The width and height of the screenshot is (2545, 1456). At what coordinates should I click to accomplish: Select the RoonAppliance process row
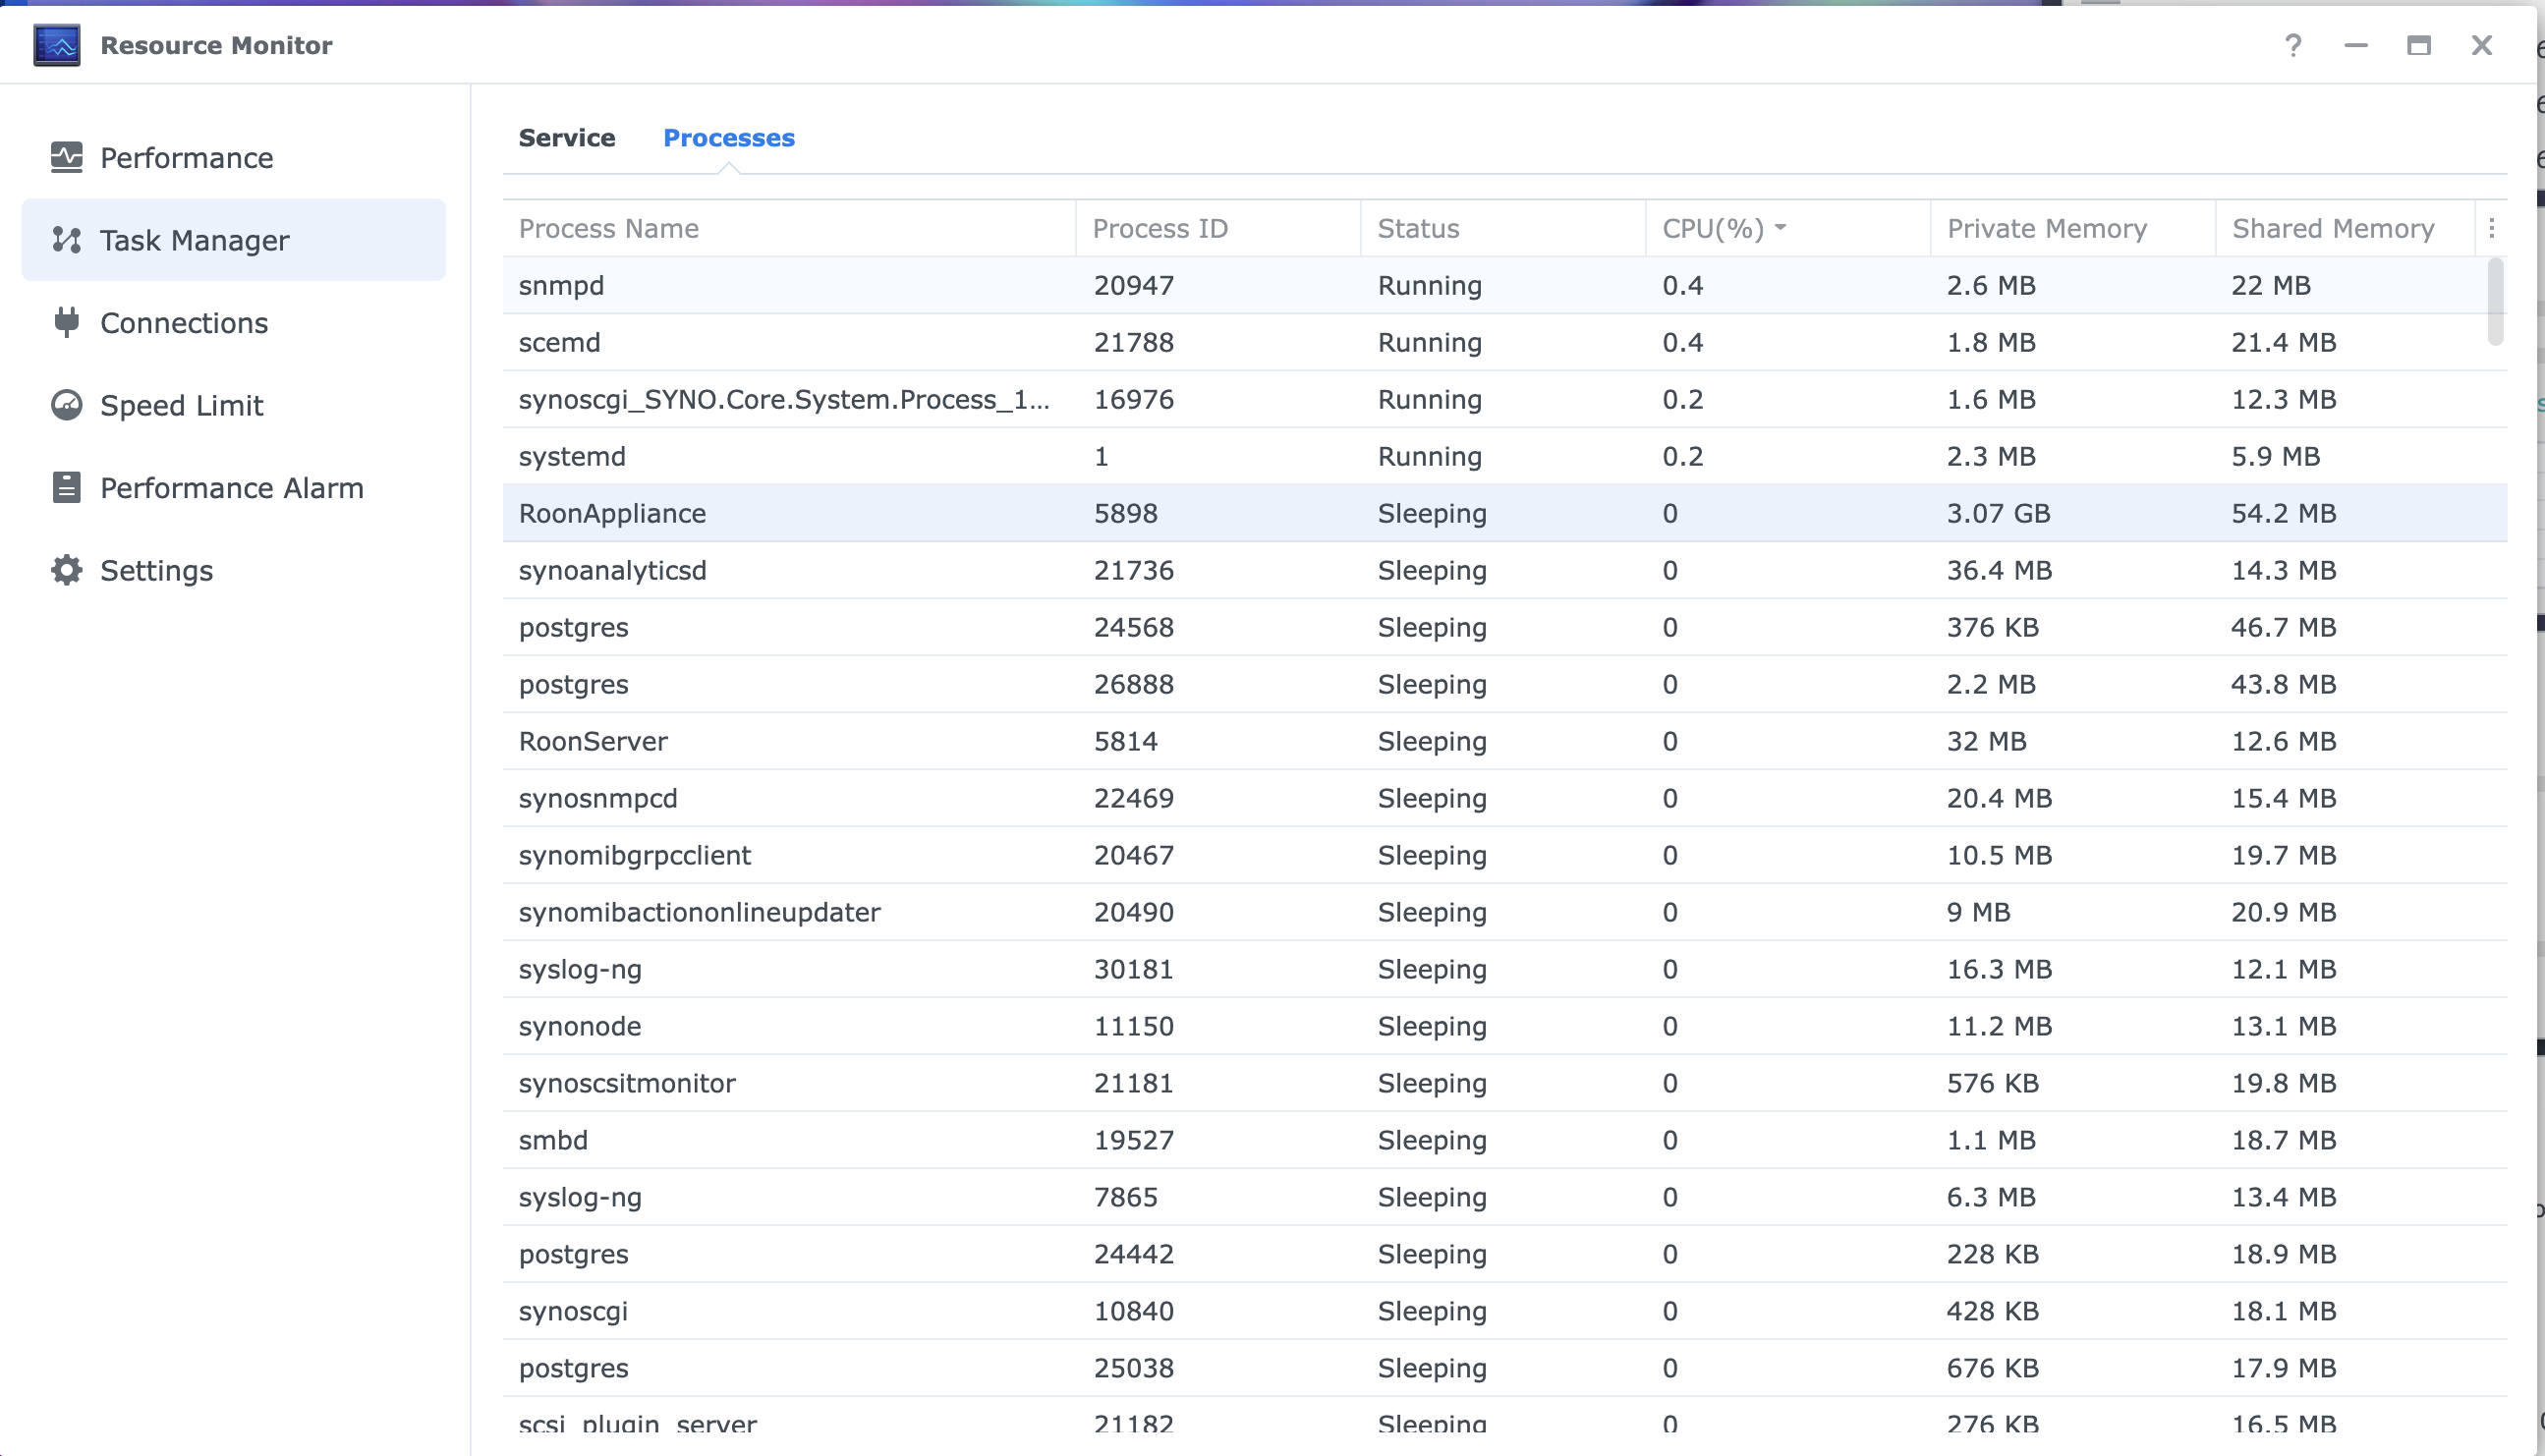[x=612, y=513]
